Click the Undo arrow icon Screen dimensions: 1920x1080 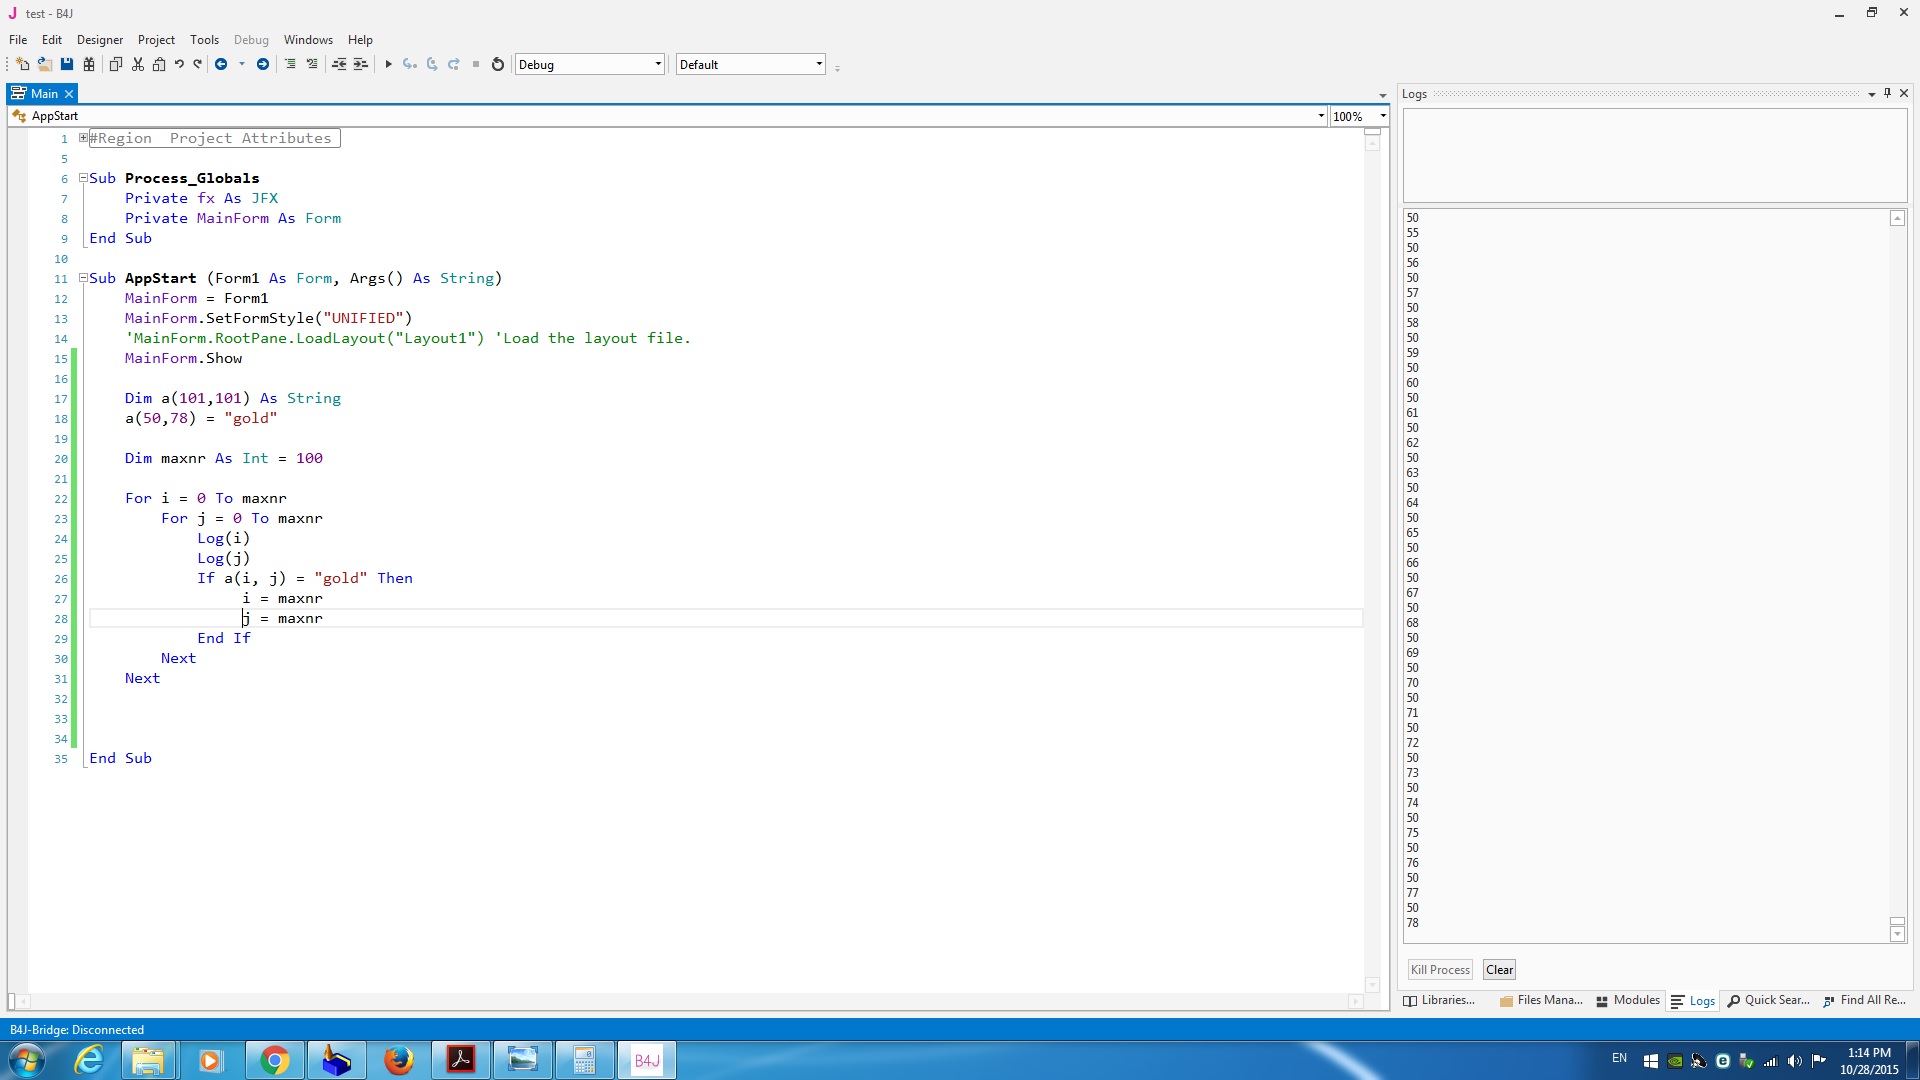179,64
